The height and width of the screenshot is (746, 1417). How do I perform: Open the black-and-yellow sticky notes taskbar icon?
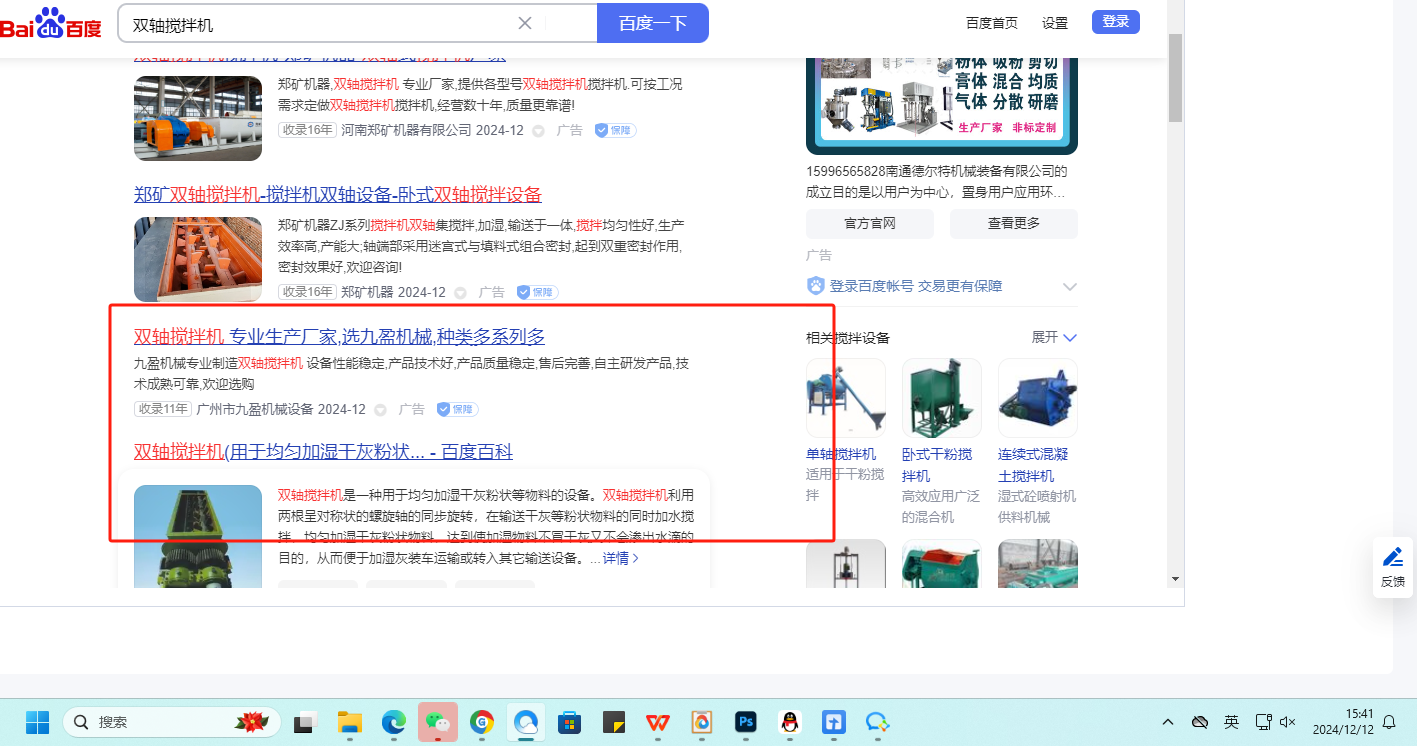coord(614,721)
